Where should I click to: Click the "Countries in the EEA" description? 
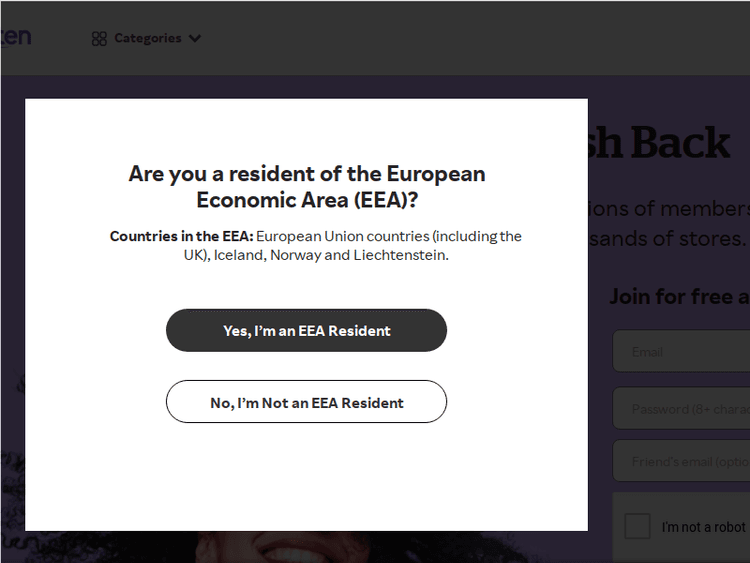[x=315, y=245]
